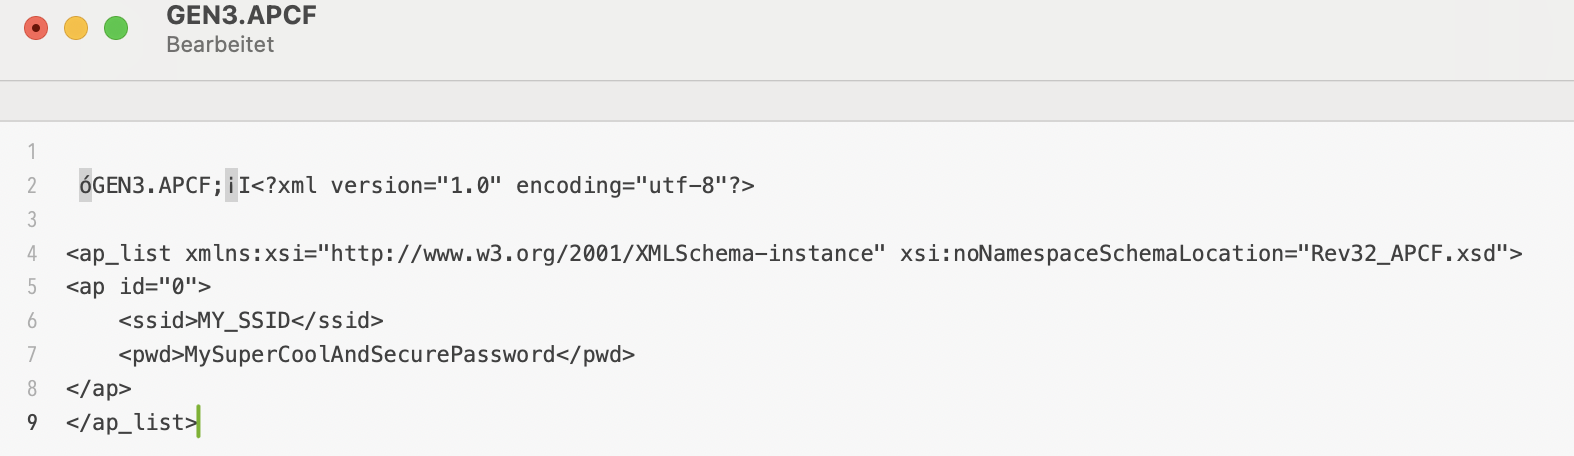Viewport: 1574px width, 456px height.
Task: Close the GEN3.APCF window
Action: coord(36,28)
